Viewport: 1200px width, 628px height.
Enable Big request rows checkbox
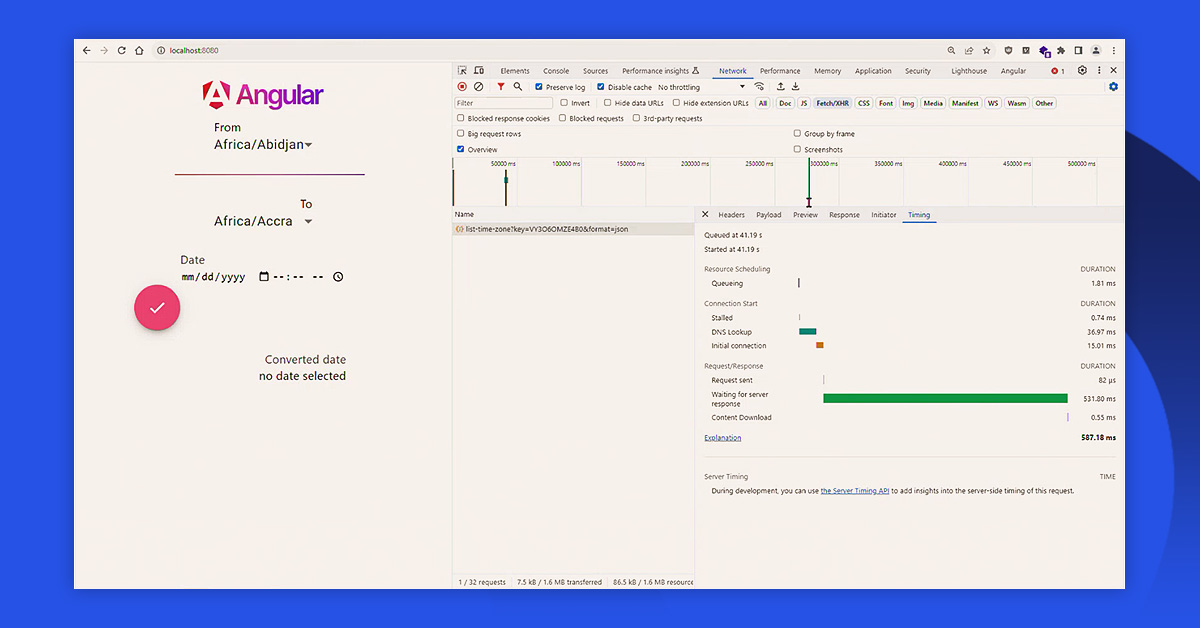click(x=461, y=134)
